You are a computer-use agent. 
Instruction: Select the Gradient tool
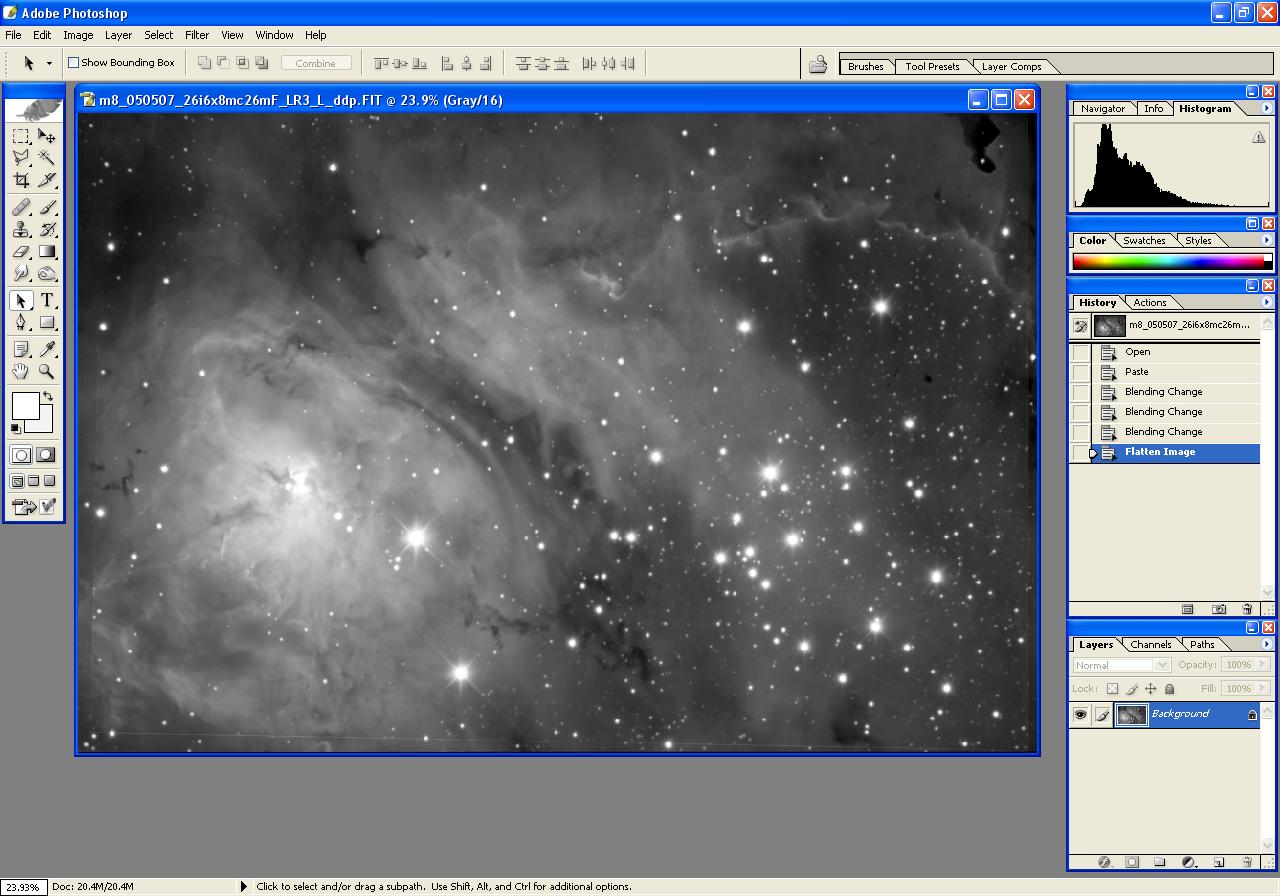(47, 252)
